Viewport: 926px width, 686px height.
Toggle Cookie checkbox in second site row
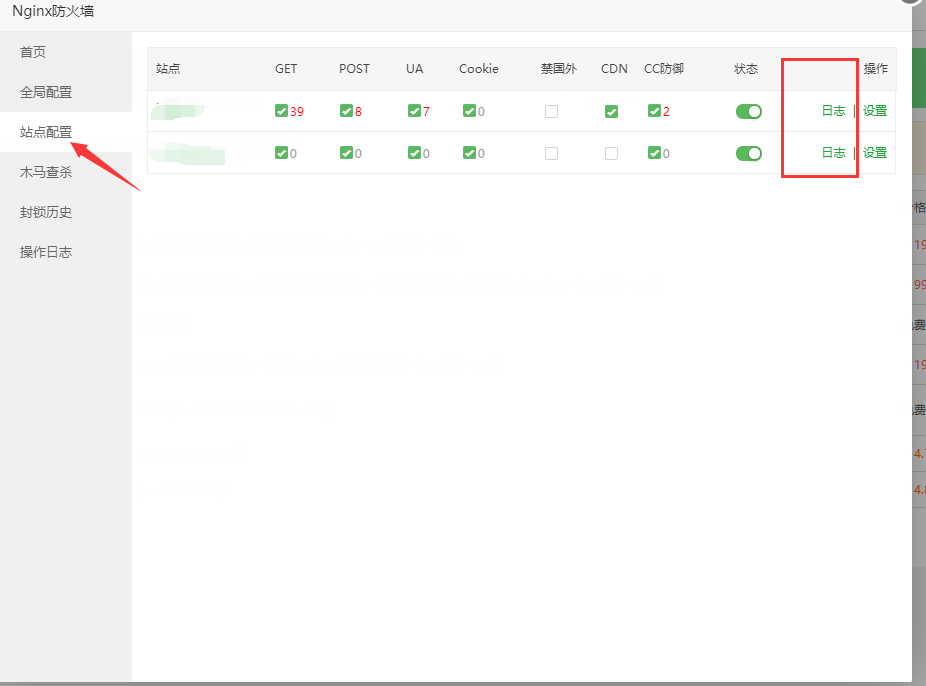[469, 153]
